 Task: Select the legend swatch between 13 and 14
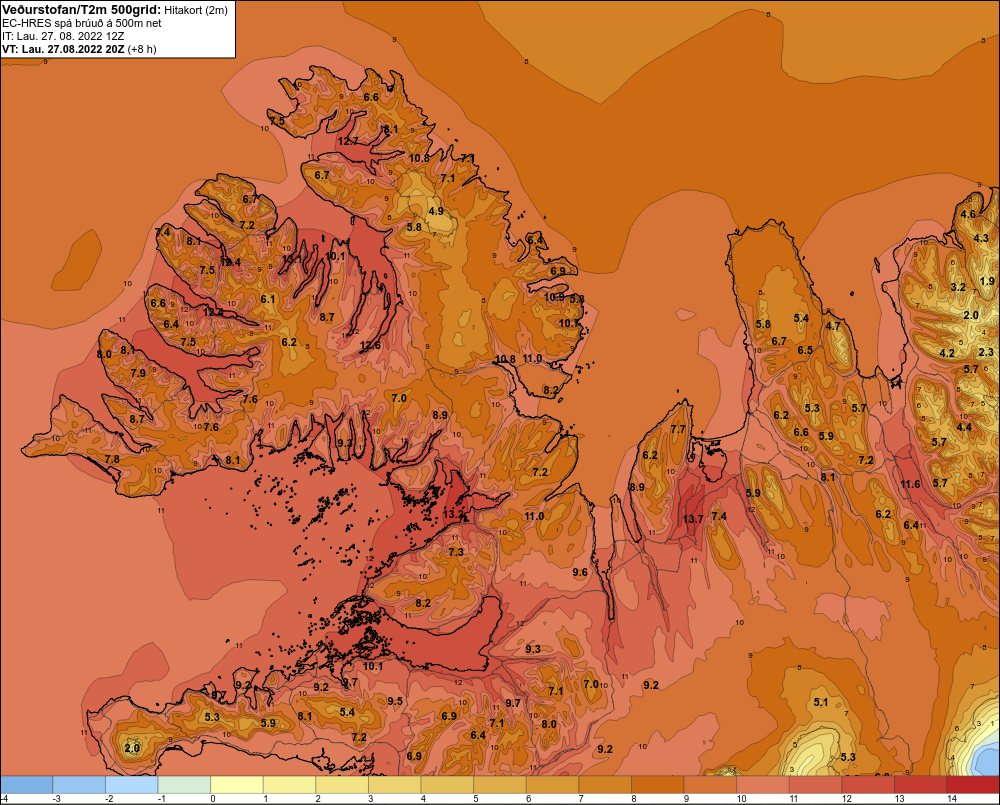pos(920,785)
